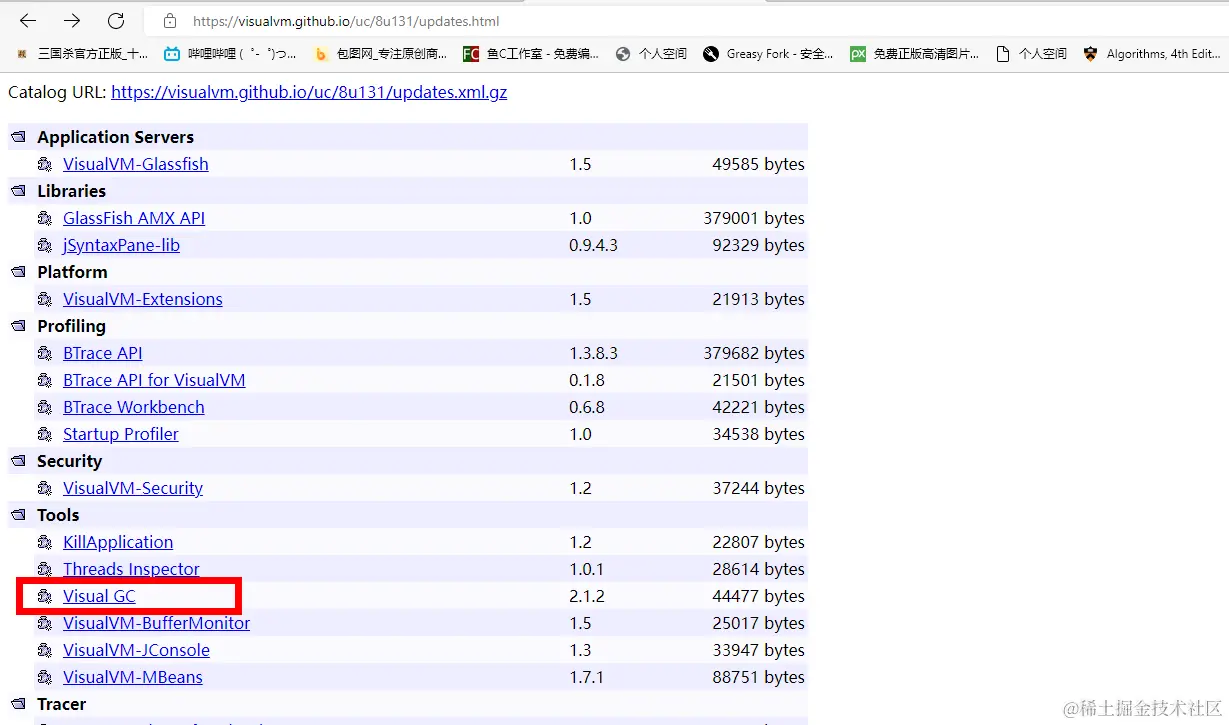Click the Application Servers category icon
1229x725 pixels.
tap(19, 137)
